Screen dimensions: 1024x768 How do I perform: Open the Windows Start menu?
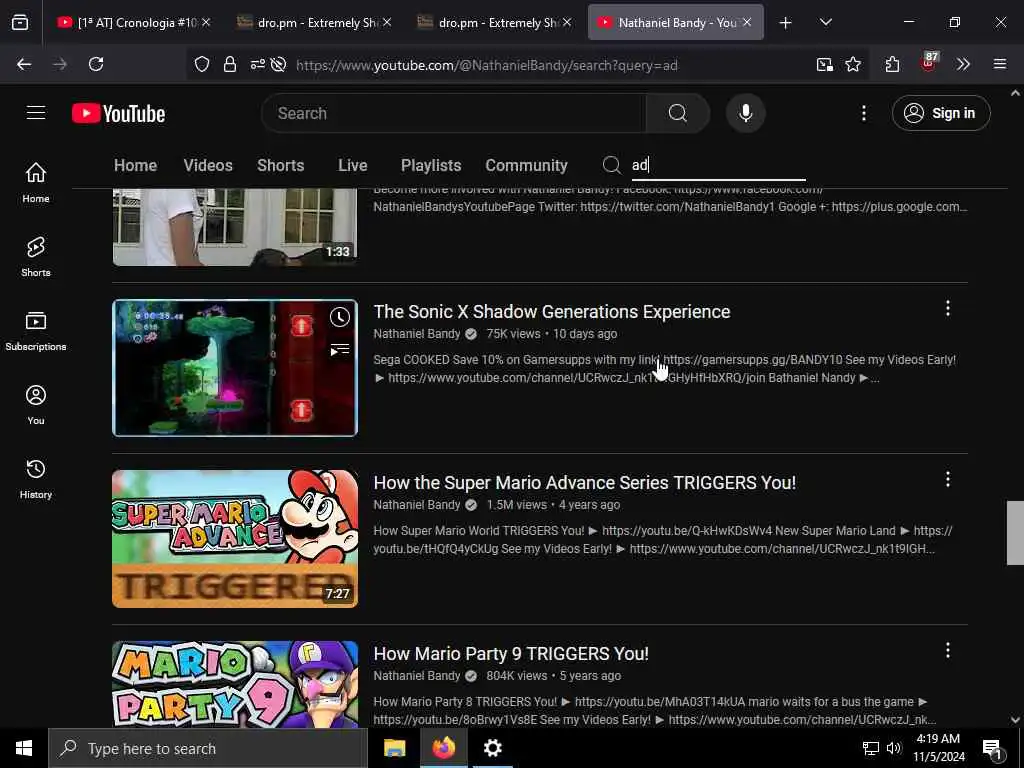click(x=24, y=748)
